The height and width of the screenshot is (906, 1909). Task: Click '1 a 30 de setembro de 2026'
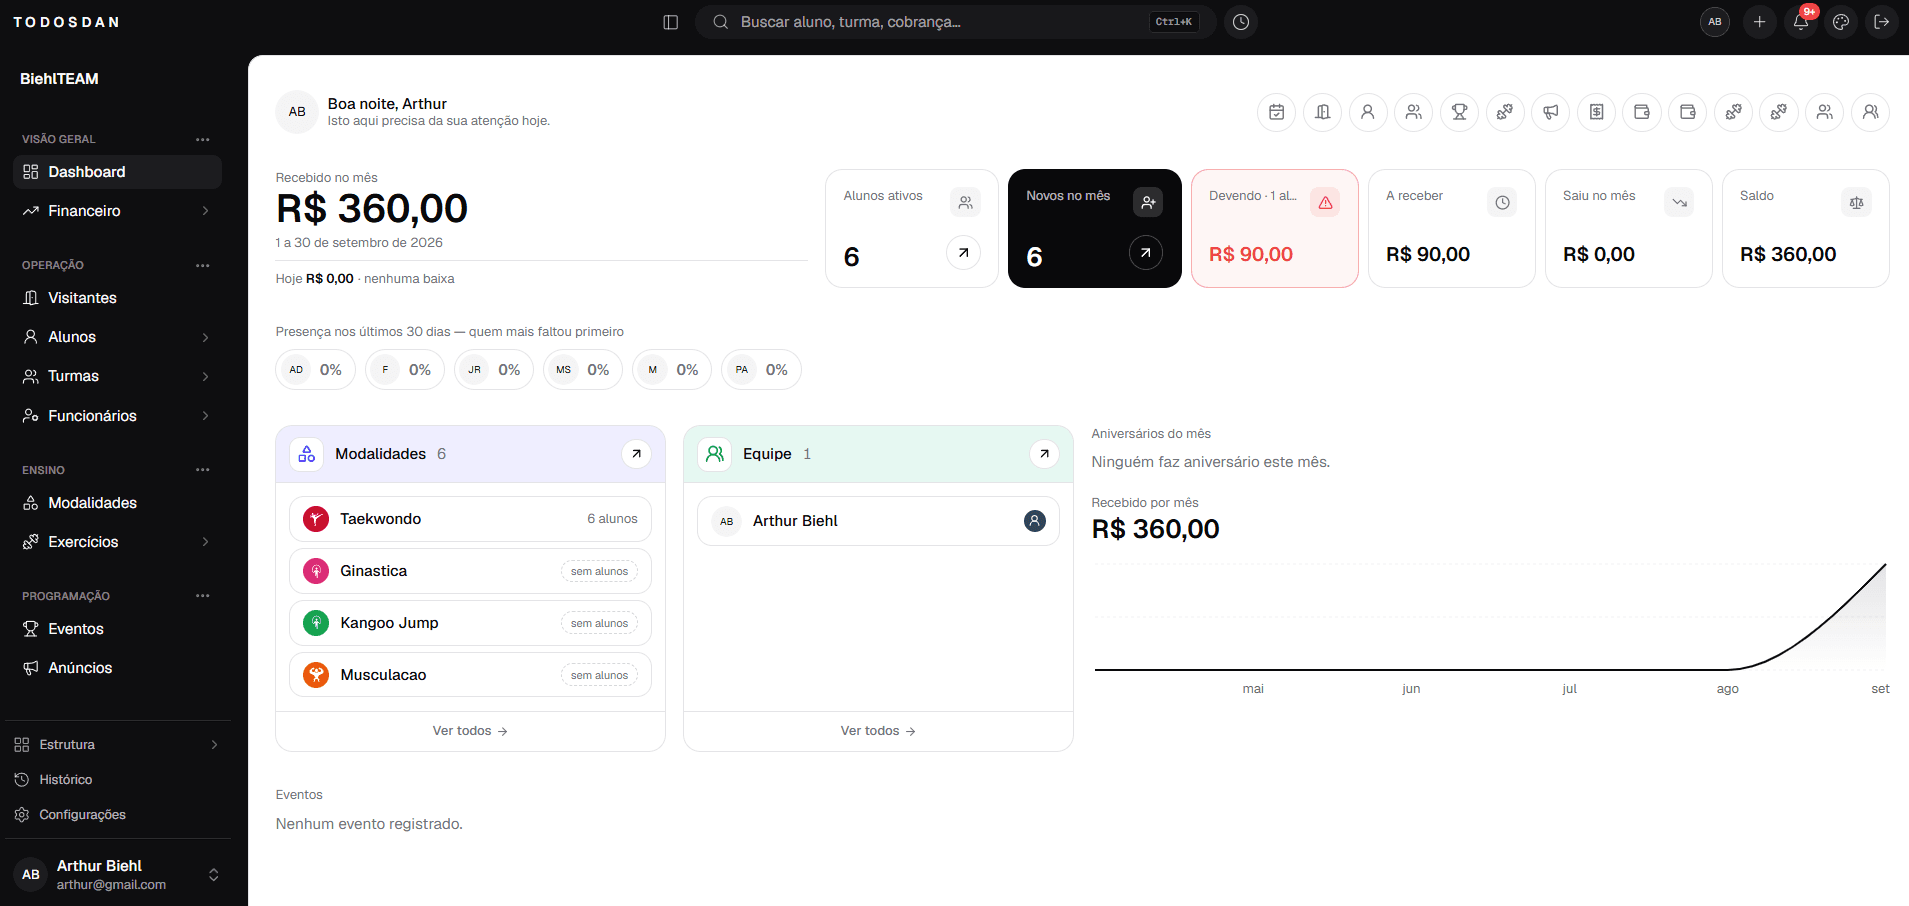[359, 243]
